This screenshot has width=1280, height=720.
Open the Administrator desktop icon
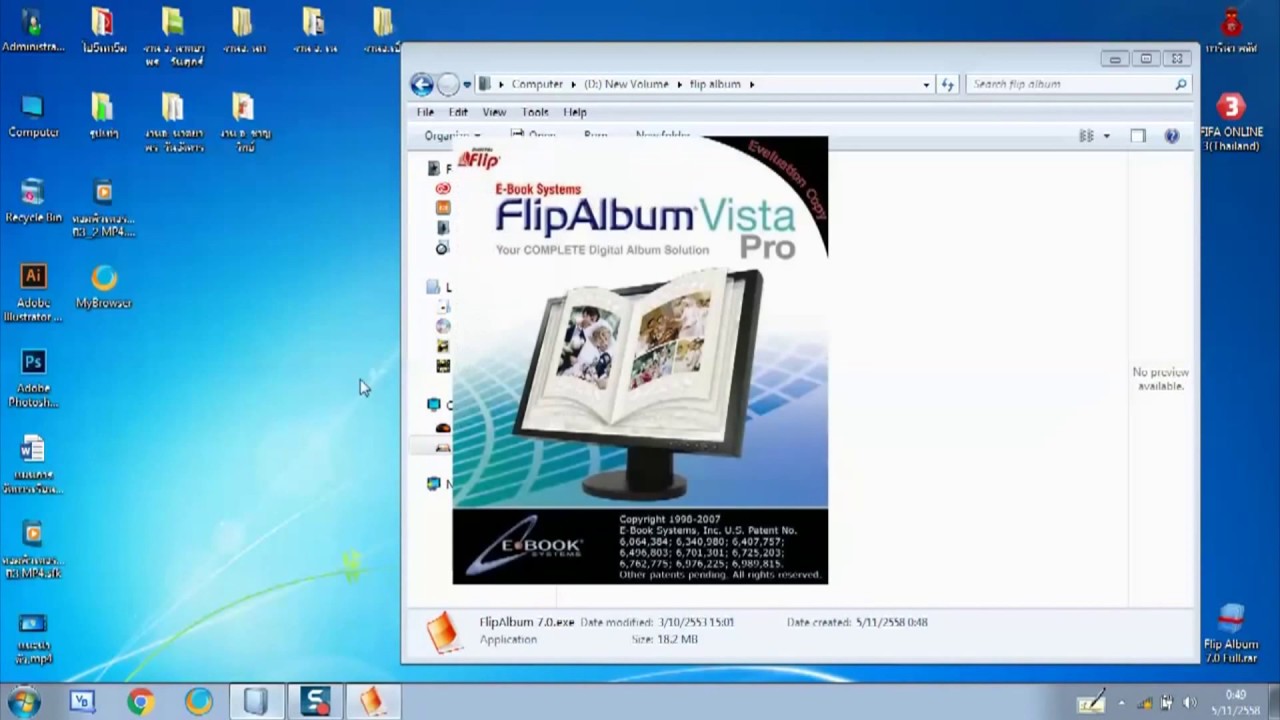[x=32, y=30]
